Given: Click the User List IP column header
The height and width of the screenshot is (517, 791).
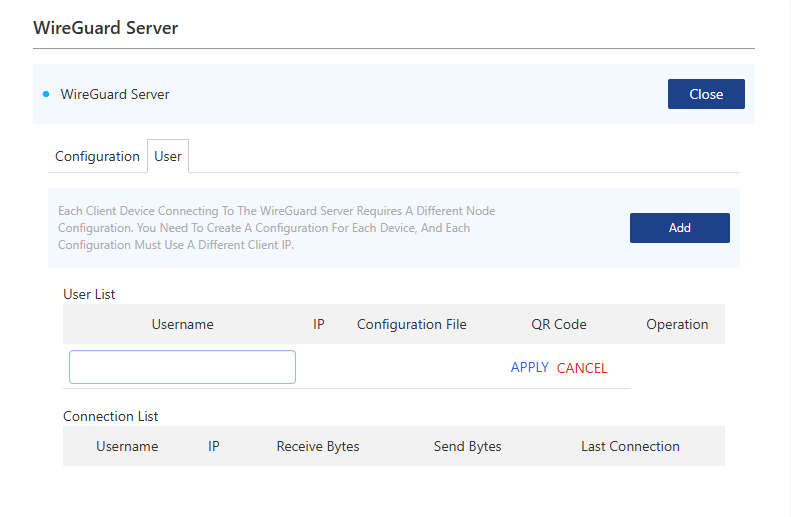Looking at the screenshot, I should pyautogui.click(x=318, y=324).
